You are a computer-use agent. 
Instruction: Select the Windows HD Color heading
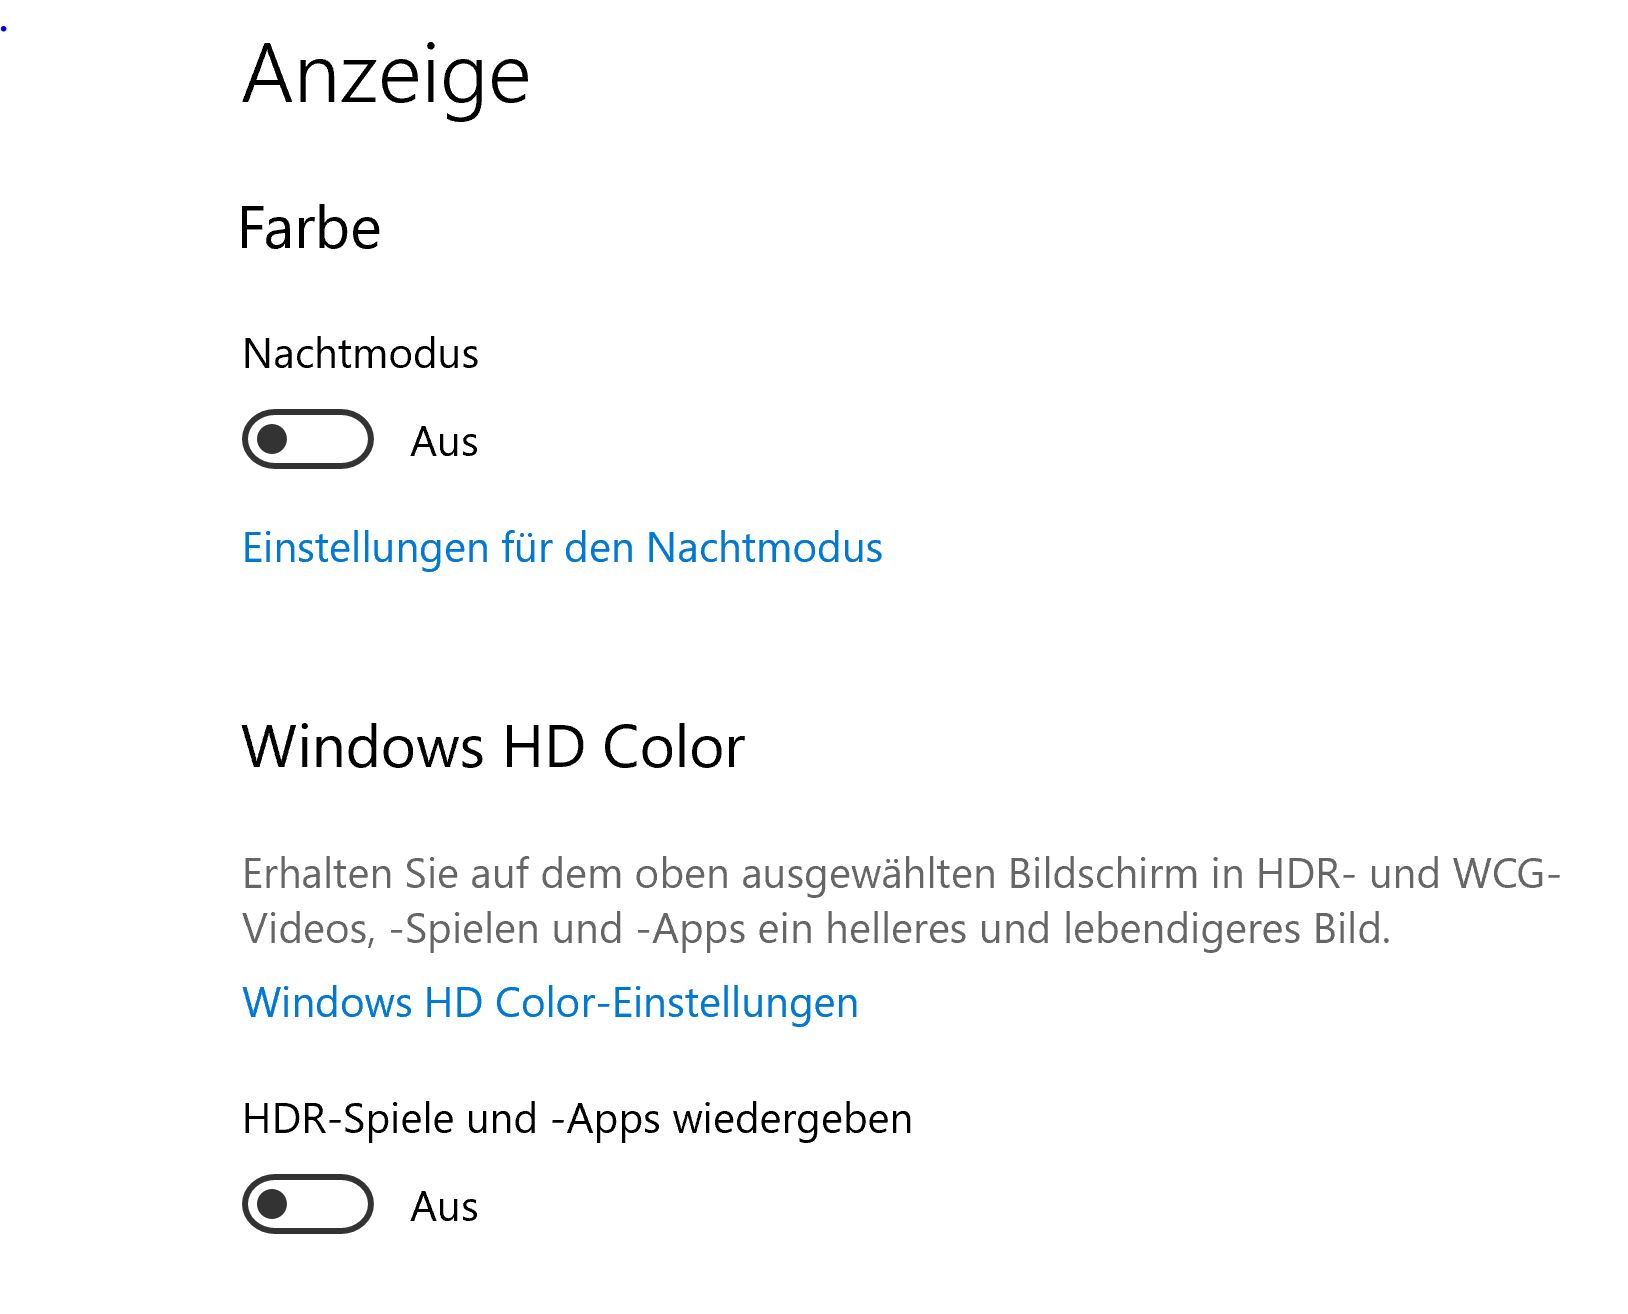click(x=494, y=745)
